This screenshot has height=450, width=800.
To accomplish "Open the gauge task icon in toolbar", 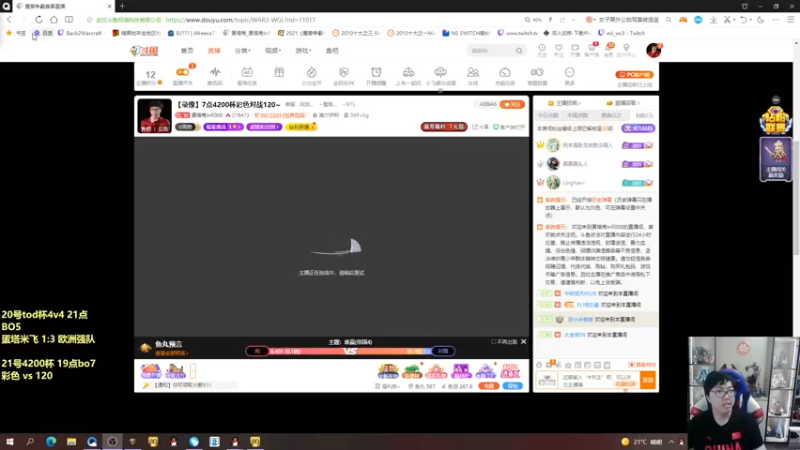I will [505, 72].
